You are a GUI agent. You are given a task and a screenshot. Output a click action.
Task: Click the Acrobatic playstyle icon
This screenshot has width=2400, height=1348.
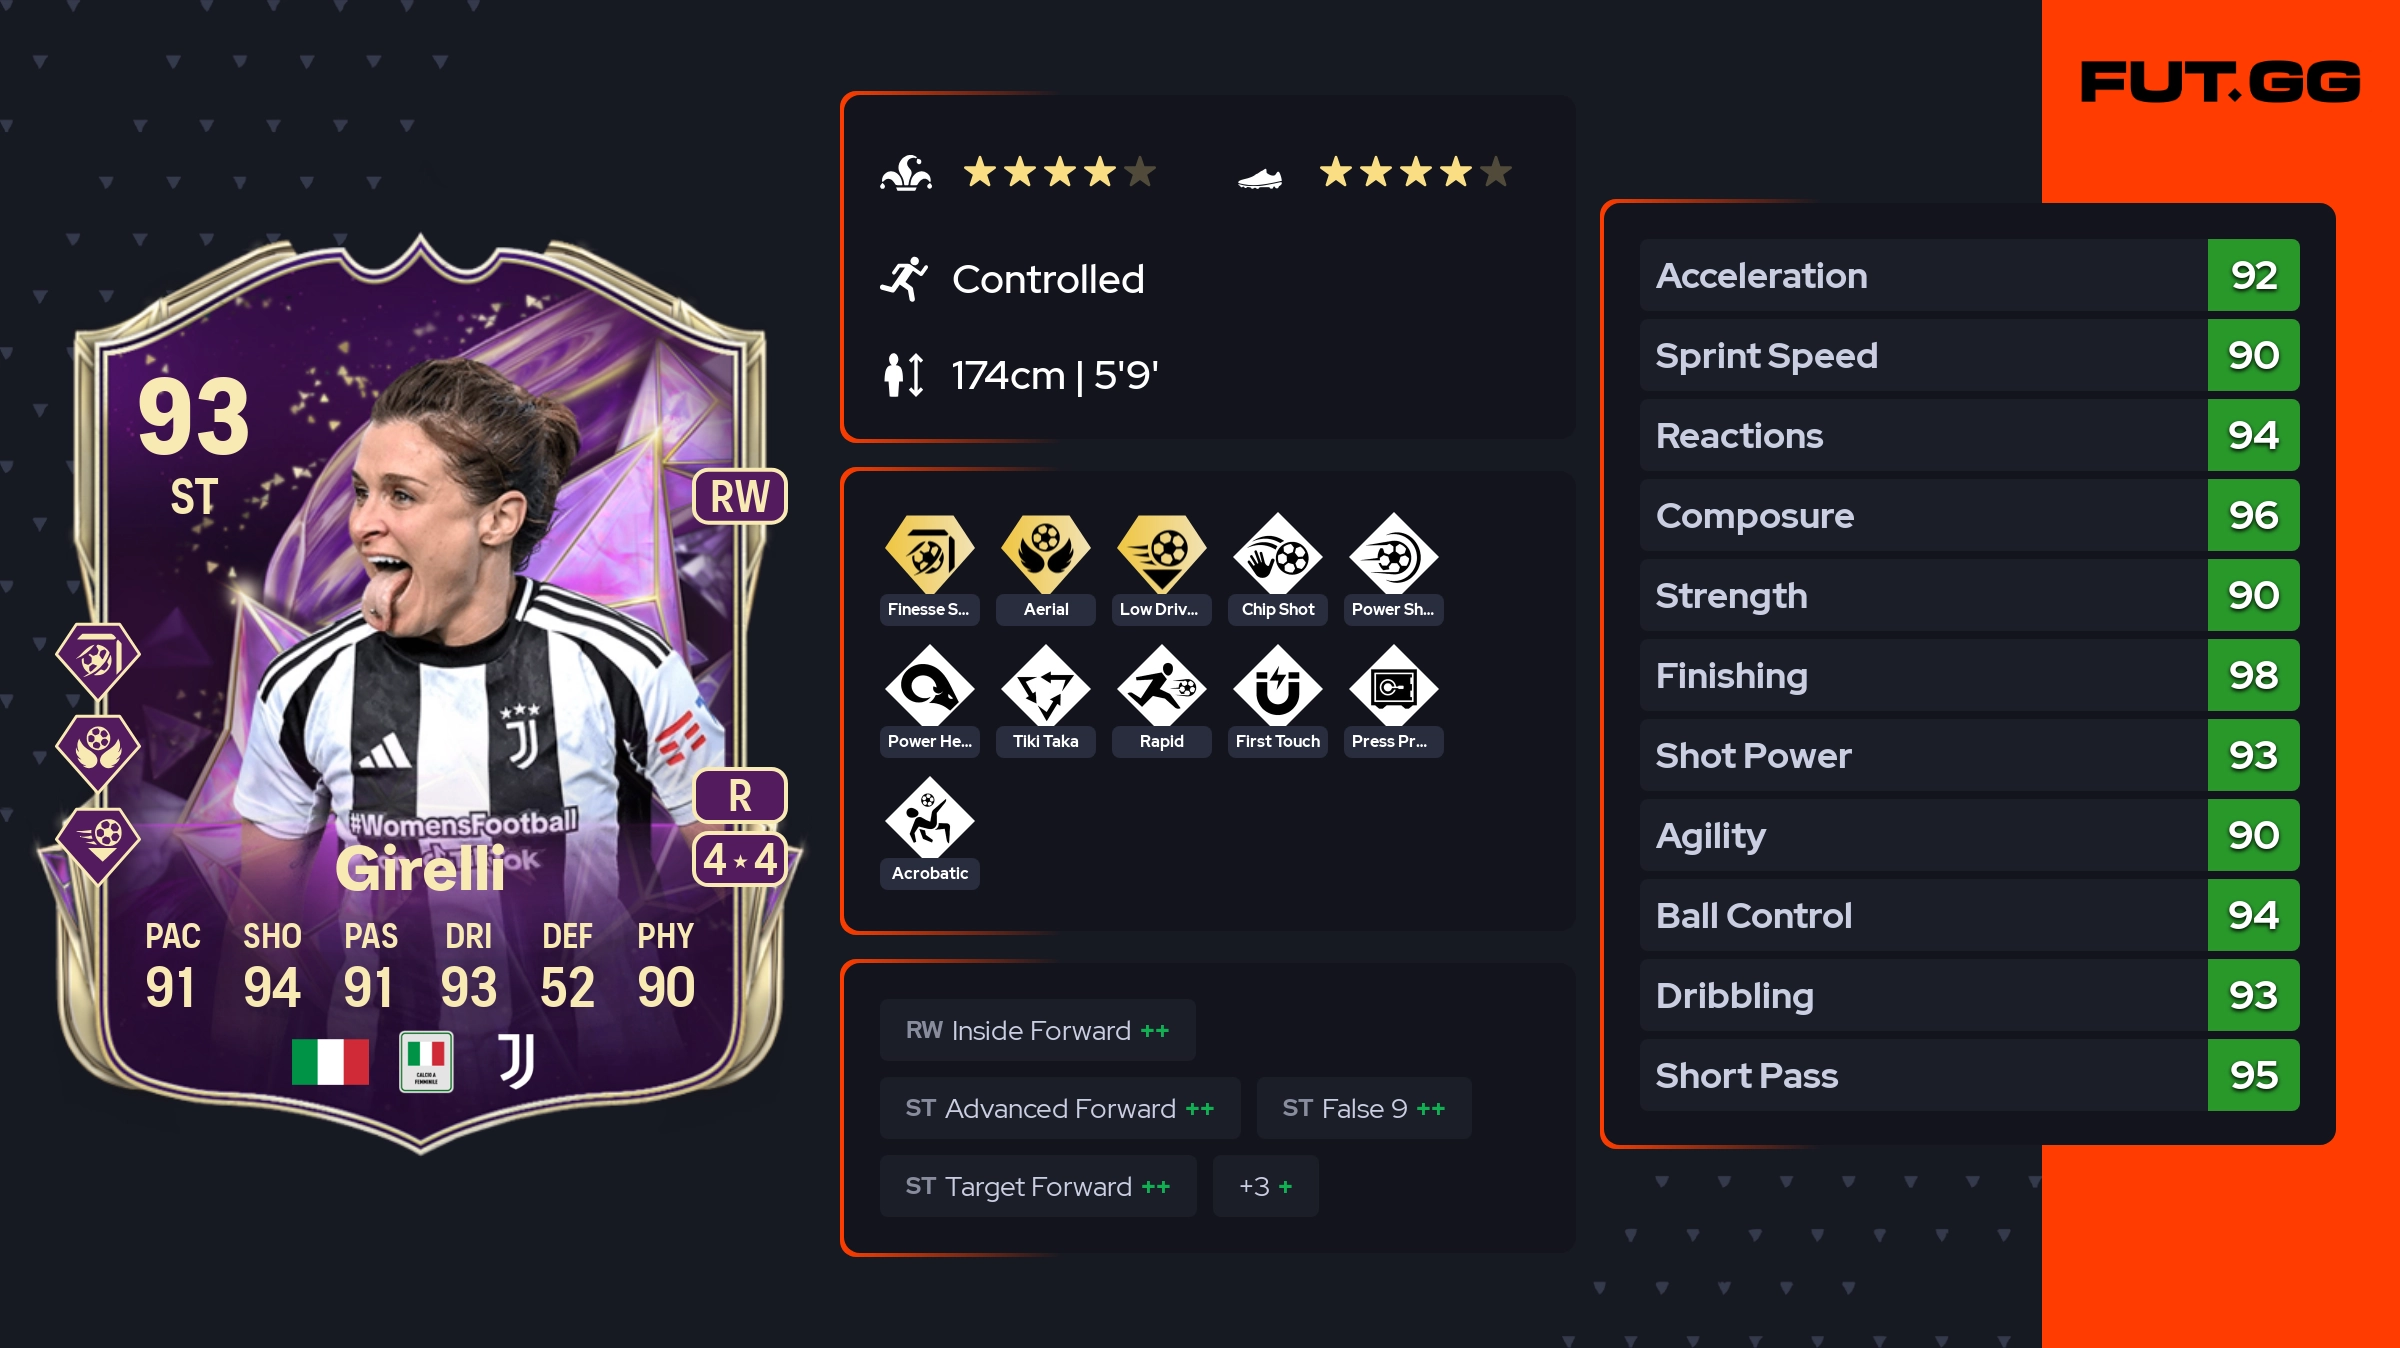[x=929, y=818]
